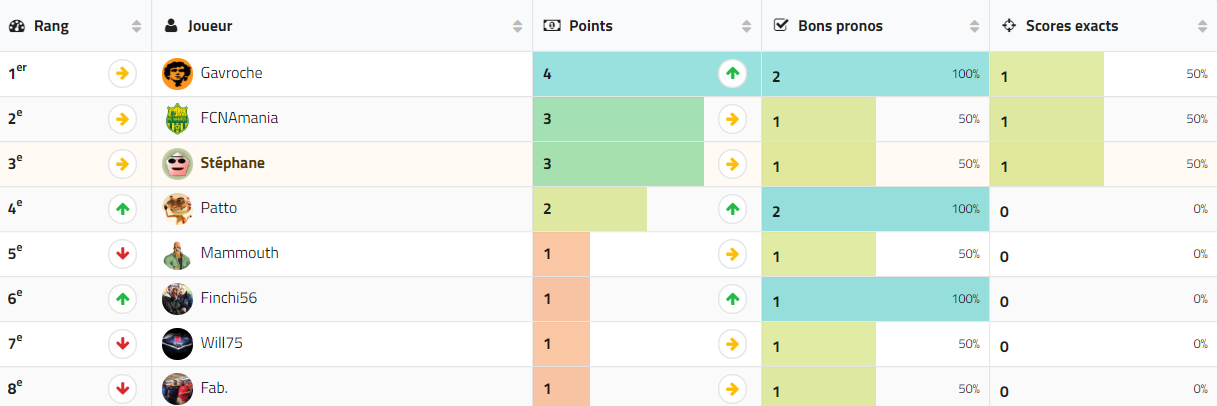The height and width of the screenshot is (406, 1217).
Task: Click the Finchi56 player name
Action: [x=229, y=298]
